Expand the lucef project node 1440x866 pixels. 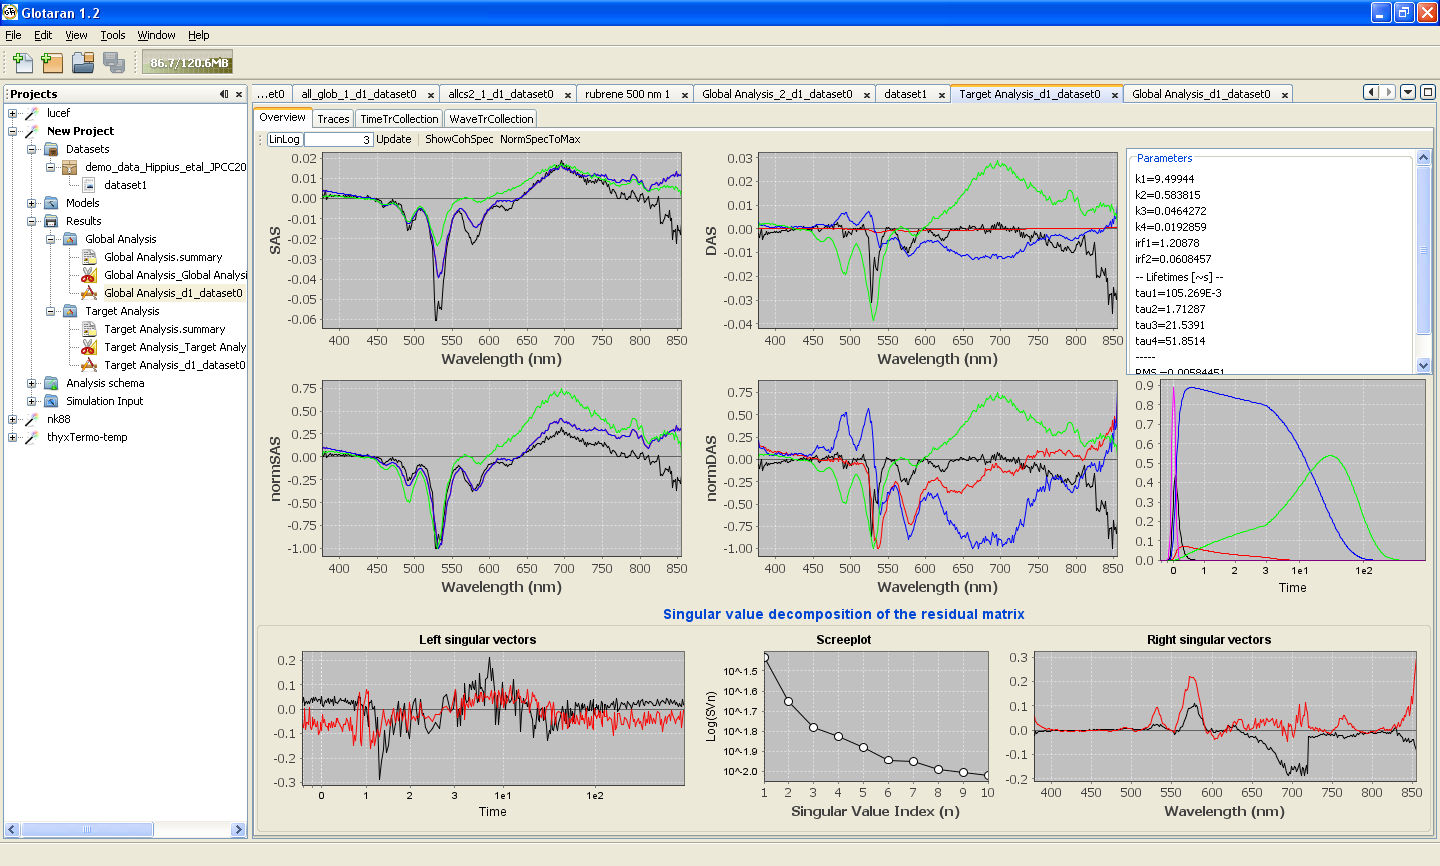(13, 113)
